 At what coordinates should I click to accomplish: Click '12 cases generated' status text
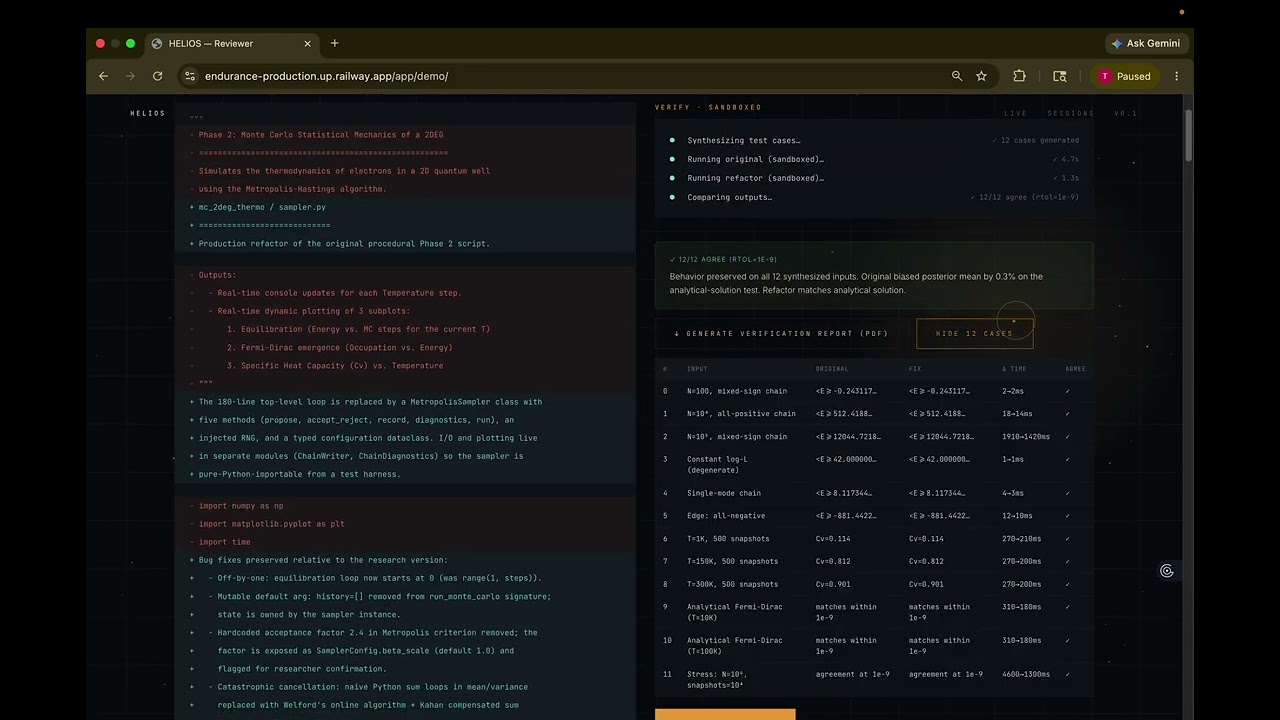(1035, 140)
